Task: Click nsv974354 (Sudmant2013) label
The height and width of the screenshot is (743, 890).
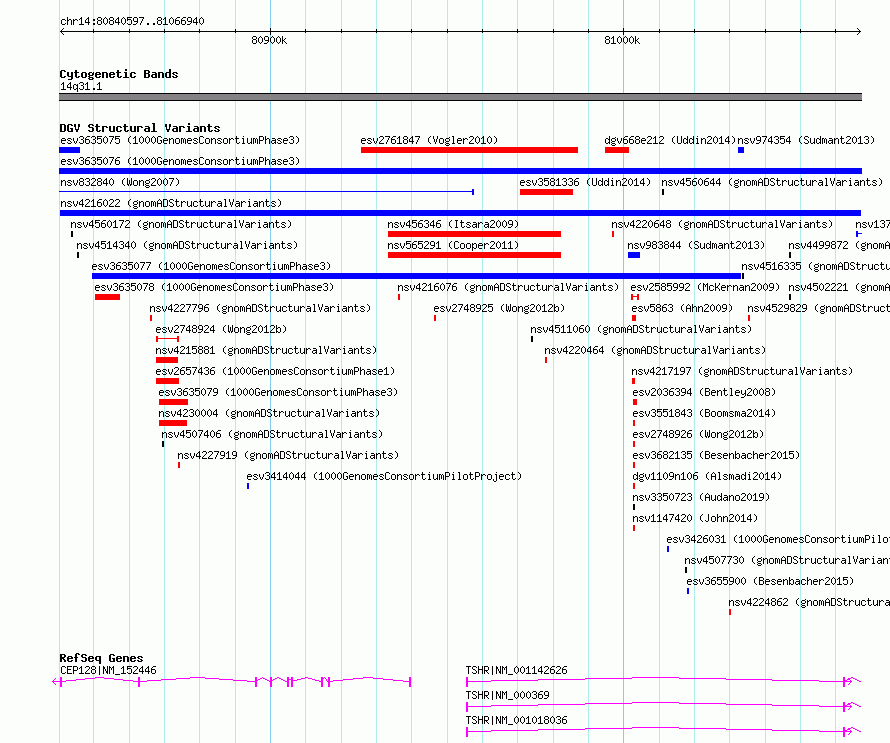Action: pyautogui.click(x=806, y=140)
